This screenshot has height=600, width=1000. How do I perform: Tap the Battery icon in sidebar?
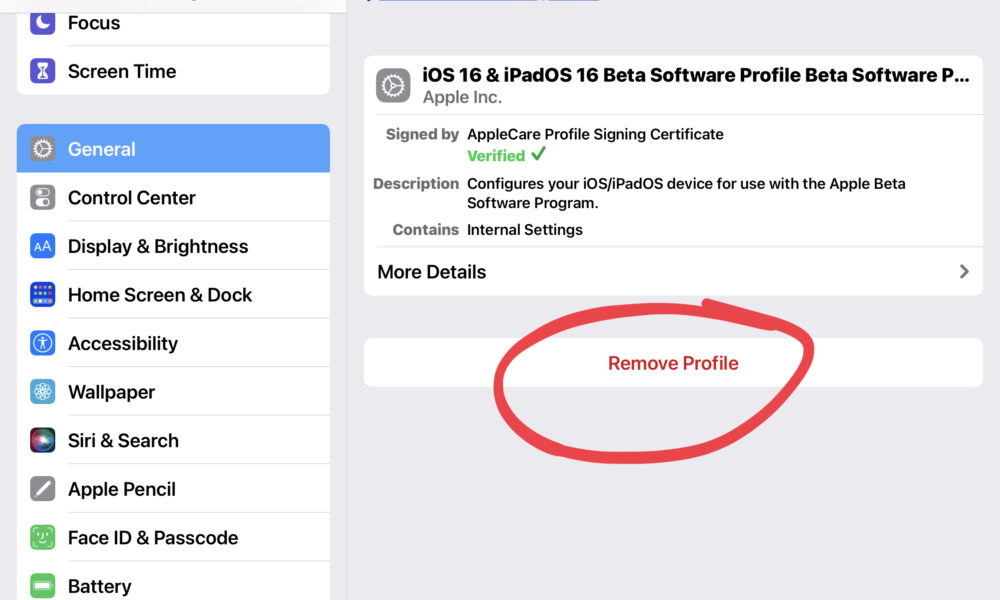[x=42, y=586]
